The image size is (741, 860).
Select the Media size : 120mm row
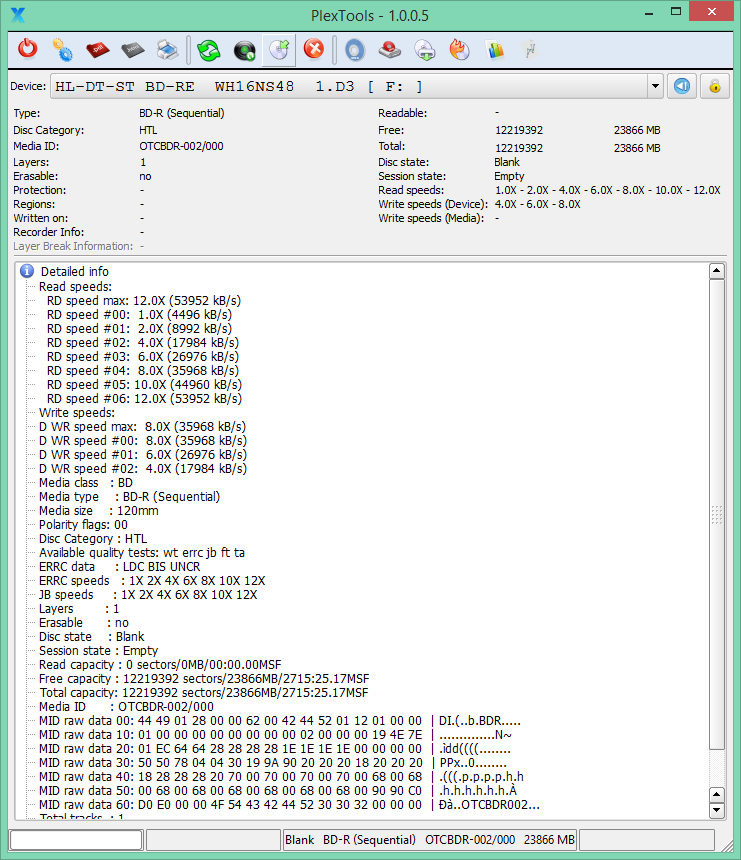coord(99,511)
